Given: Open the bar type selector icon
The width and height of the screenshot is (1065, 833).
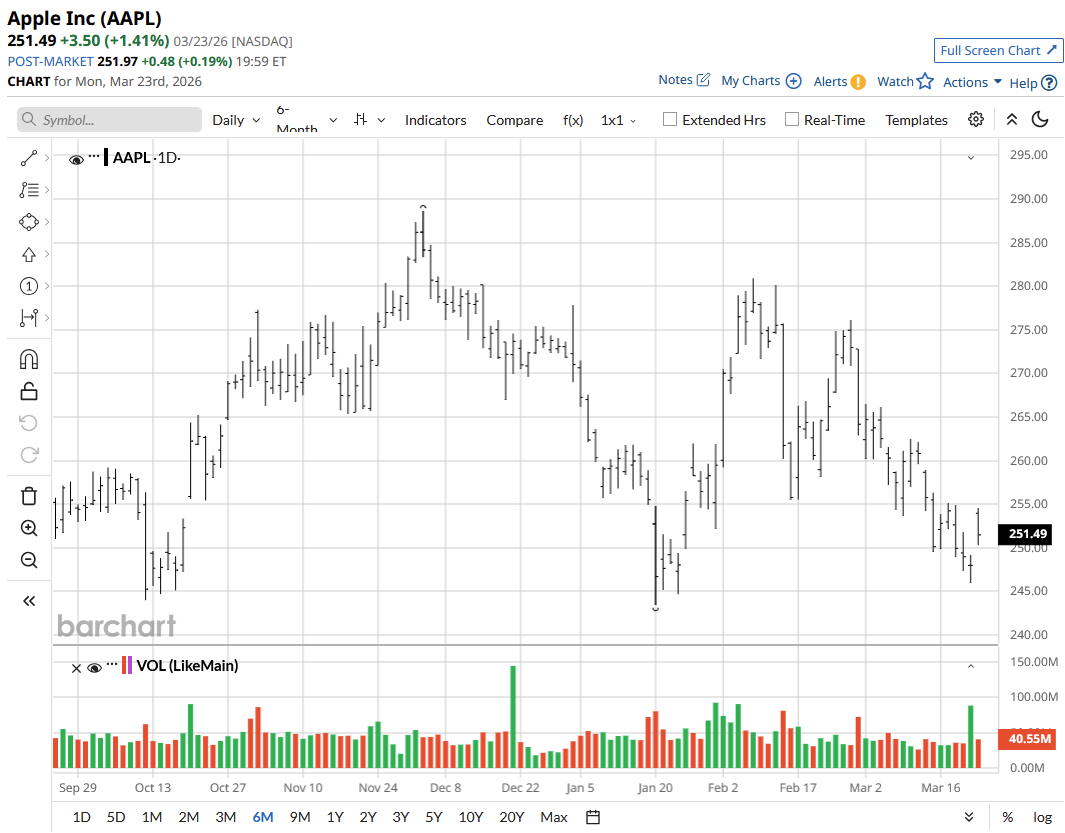Looking at the screenshot, I should click(x=361, y=120).
